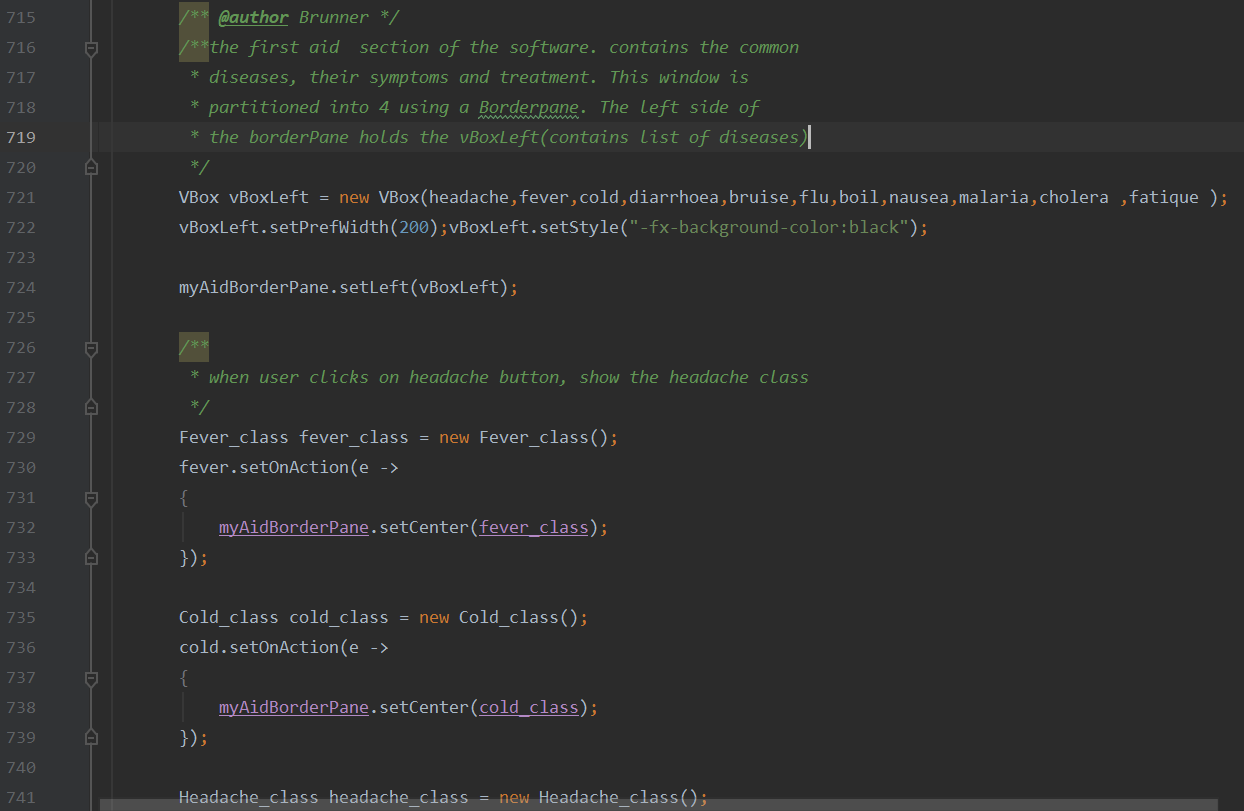1244x811 pixels.
Task: Click the malaria argument in the VBox constructor
Action: click(x=994, y=197)
